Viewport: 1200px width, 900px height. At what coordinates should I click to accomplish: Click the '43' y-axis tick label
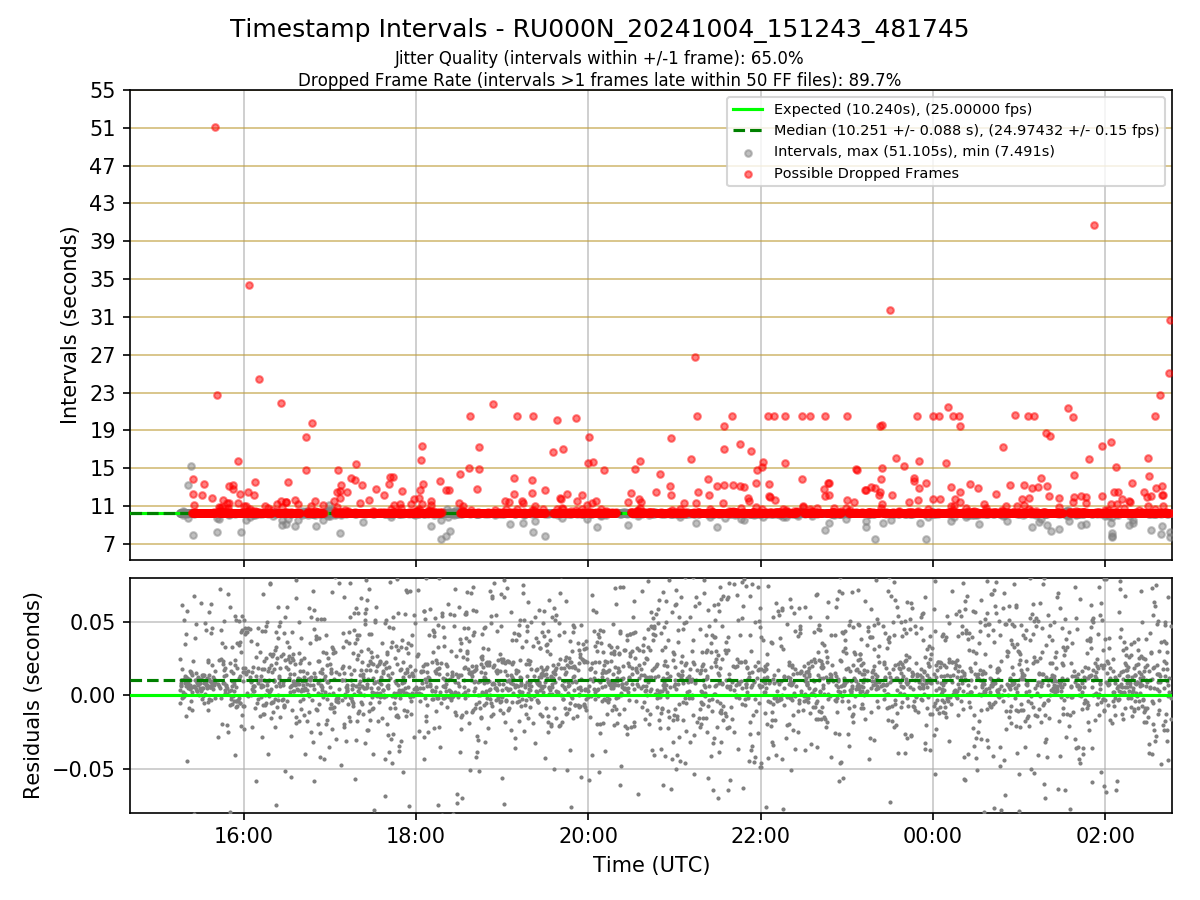[x=104, y=204]
